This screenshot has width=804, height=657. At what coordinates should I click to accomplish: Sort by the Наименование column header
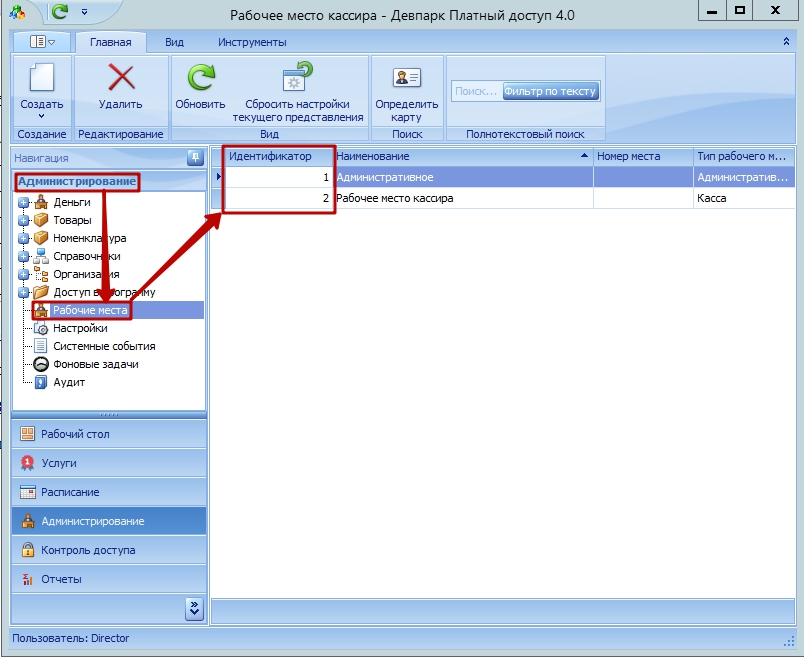click(x=460, y=157)
